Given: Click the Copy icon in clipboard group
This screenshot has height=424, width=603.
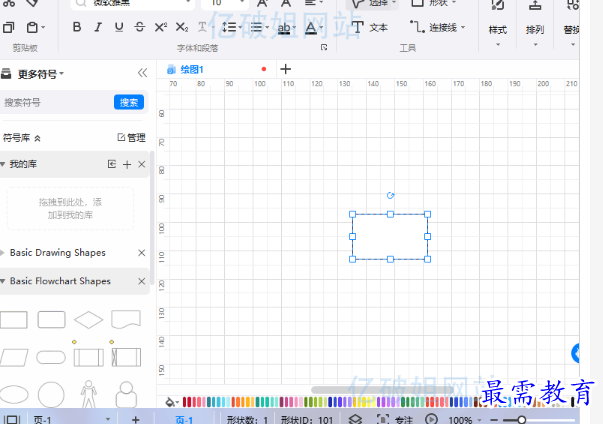Looking at the screenshot, I should 8,28.
